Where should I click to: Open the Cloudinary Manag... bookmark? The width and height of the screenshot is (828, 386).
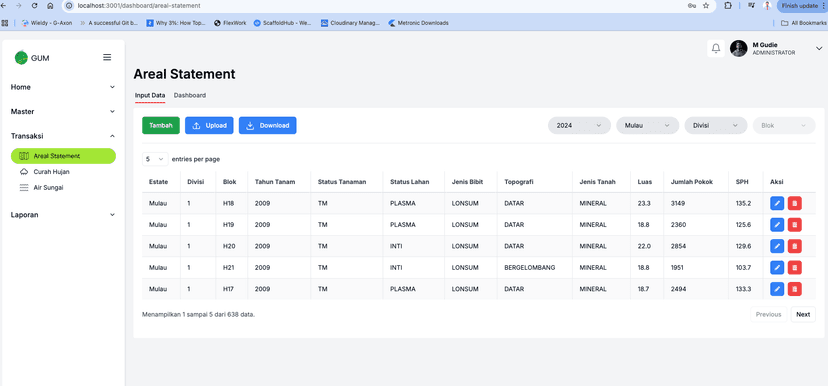[x=350, y=23]
